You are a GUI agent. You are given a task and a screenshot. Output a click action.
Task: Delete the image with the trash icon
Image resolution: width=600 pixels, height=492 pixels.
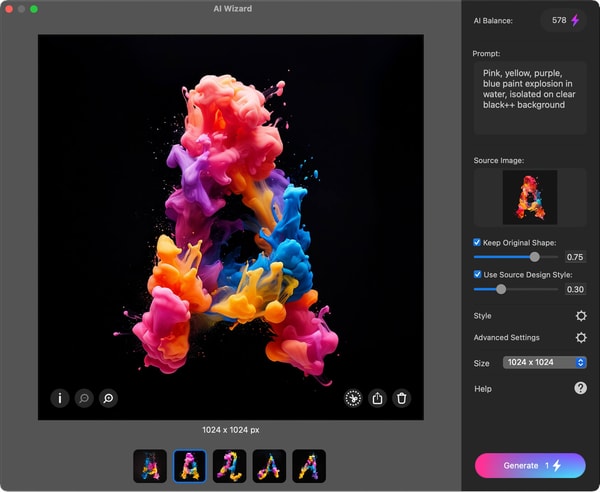401,398
